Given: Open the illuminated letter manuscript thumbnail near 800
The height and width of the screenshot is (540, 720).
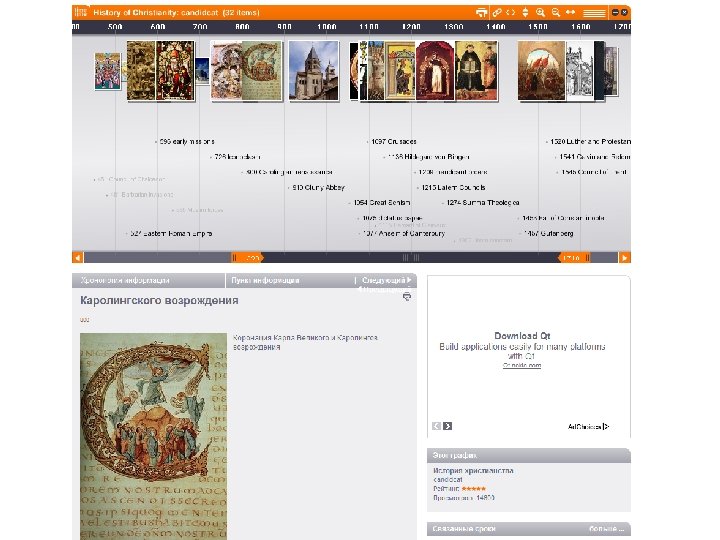Looking at the screenshot, I should [261, 71].
